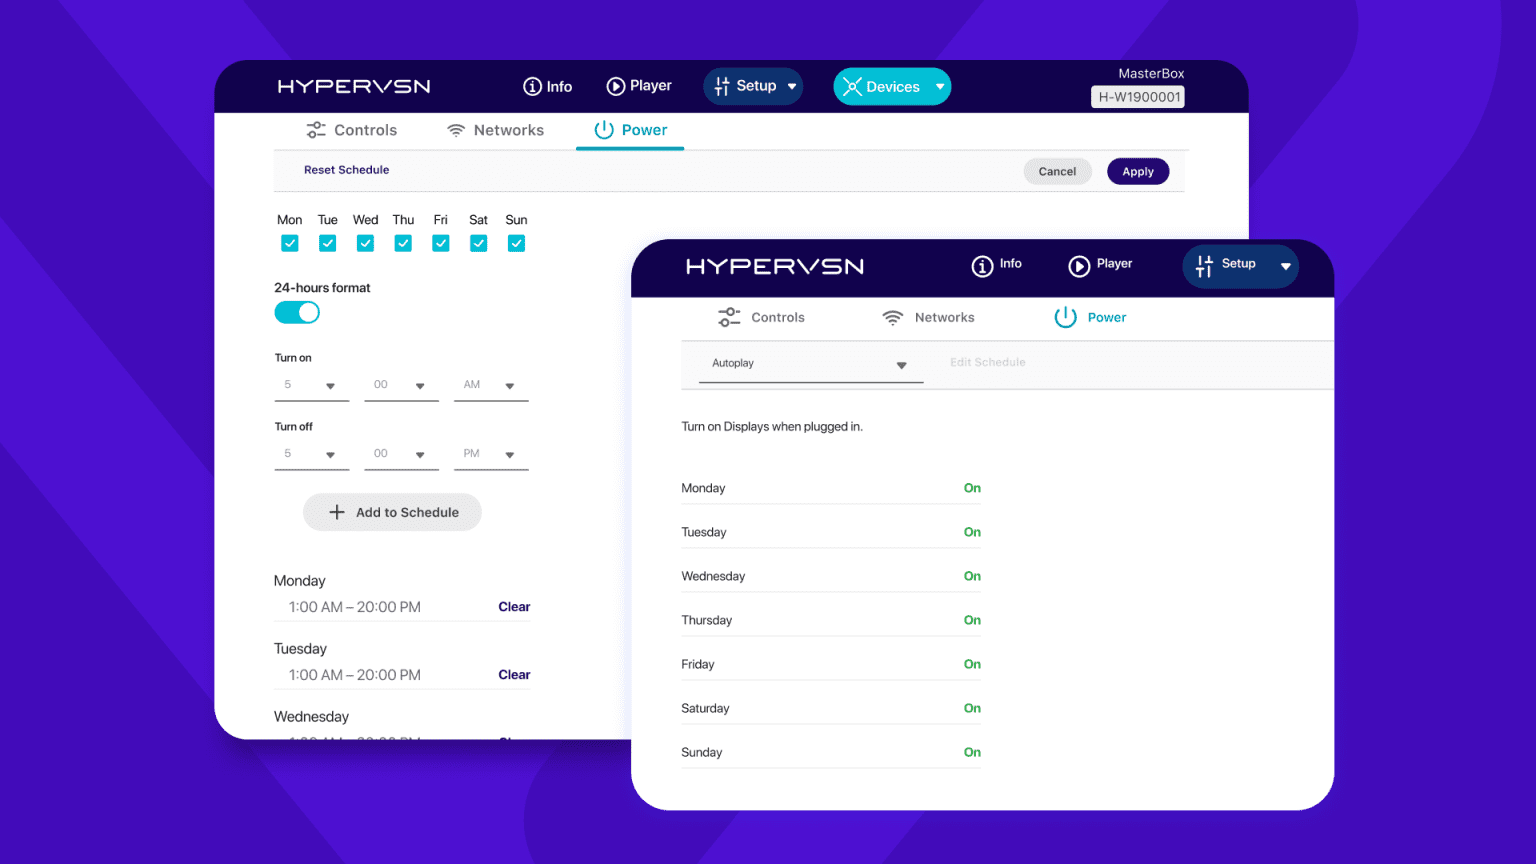Disable the 24-hours format toggle
The image size is (1536, 864).
[296, 312]
